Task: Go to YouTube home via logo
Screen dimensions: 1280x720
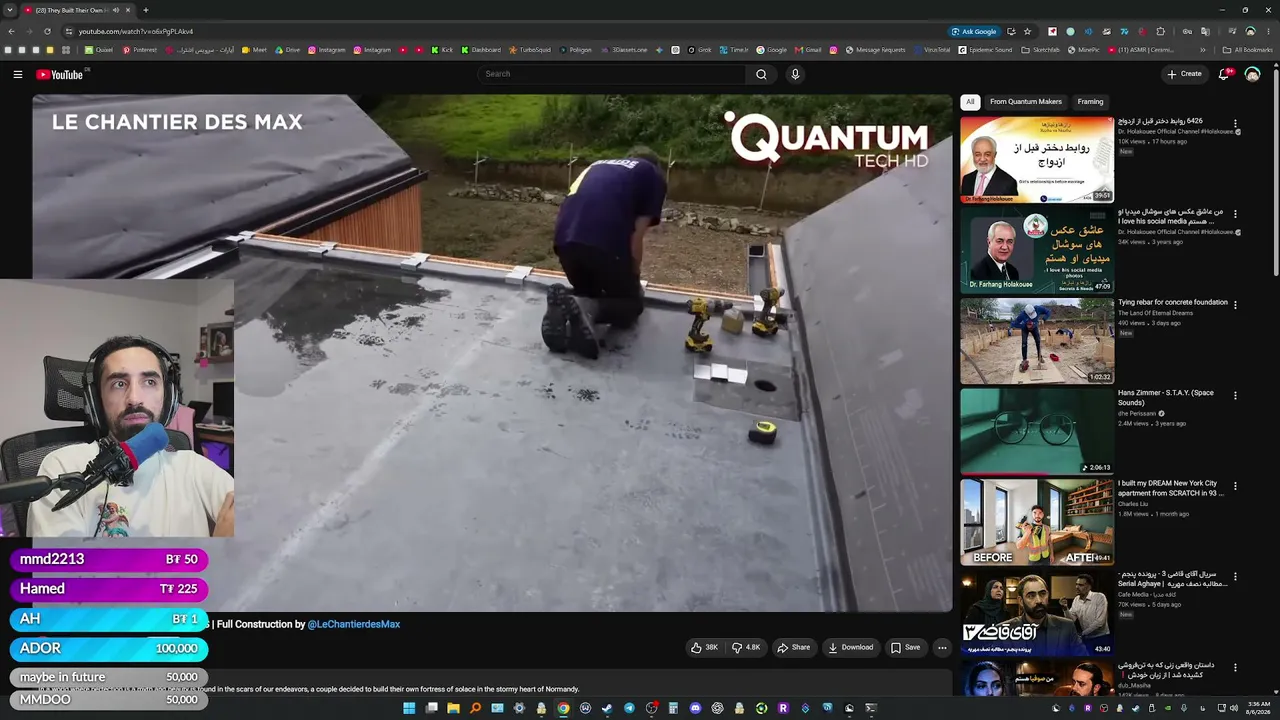Action: click(x=61, y=74)
